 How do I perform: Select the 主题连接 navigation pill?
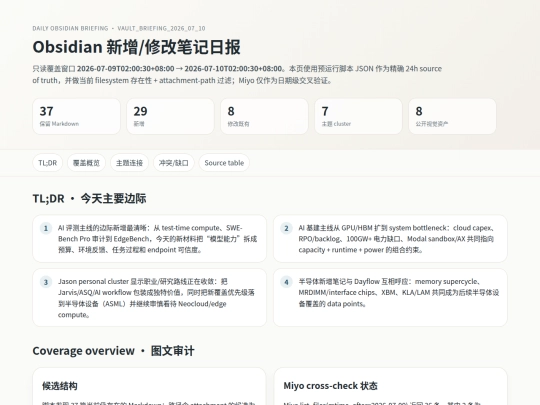pyautogui.click(x=129, y=163)
